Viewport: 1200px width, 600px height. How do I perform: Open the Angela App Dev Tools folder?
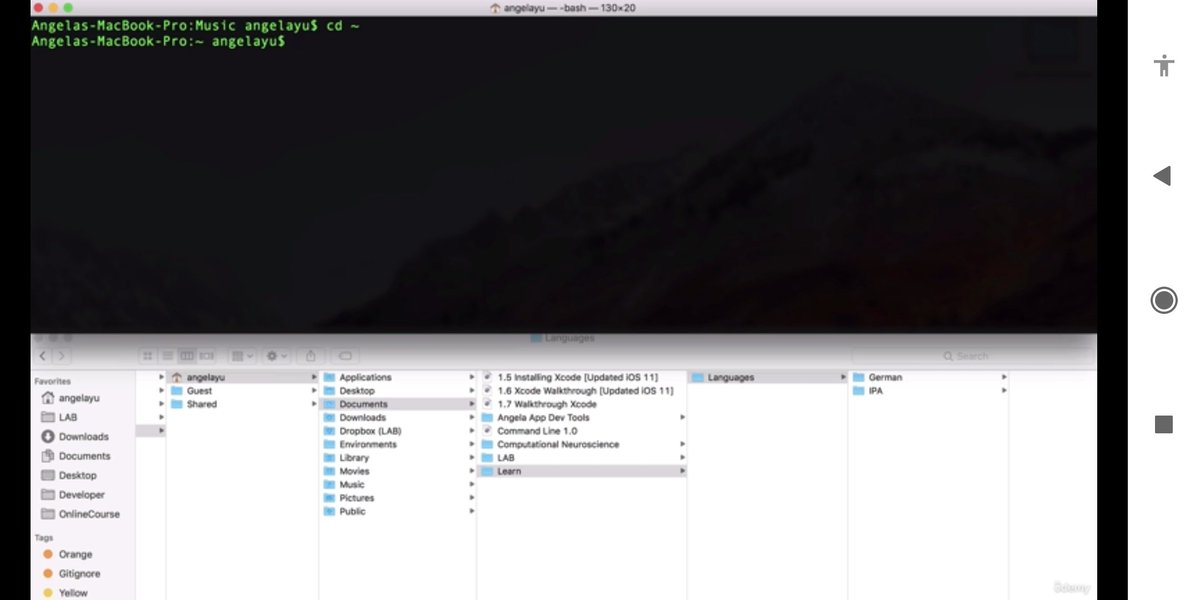point(583,418)
